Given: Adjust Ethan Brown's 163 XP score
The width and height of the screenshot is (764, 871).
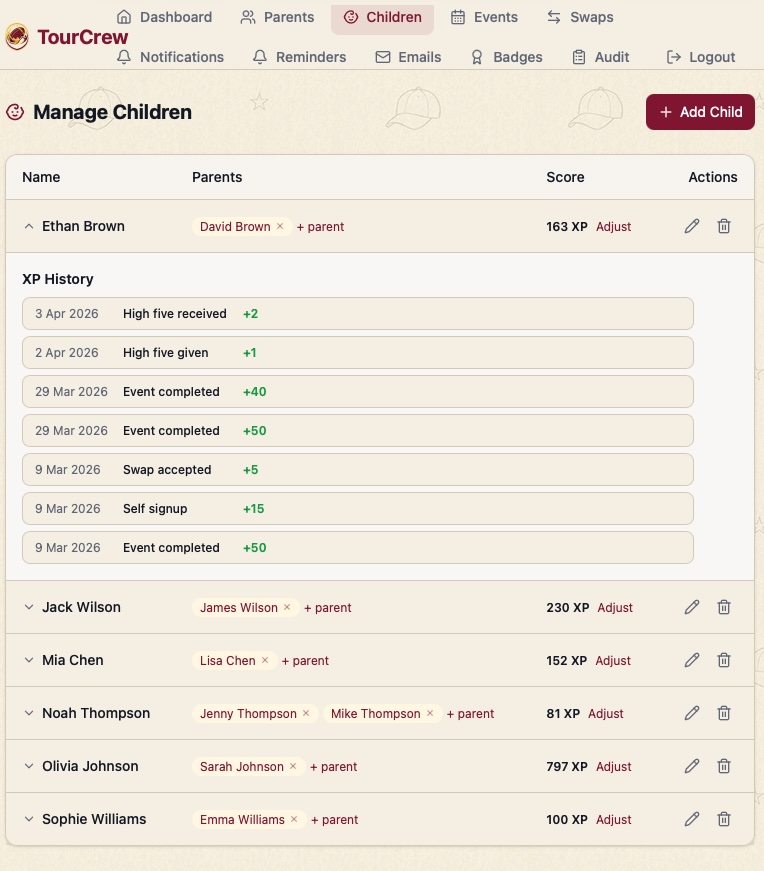Looking at the screenshot, I should pyautogui.click(x=613, y=227).
